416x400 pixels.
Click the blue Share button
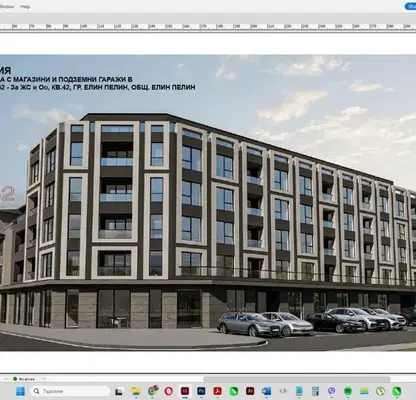click(410, 6)
